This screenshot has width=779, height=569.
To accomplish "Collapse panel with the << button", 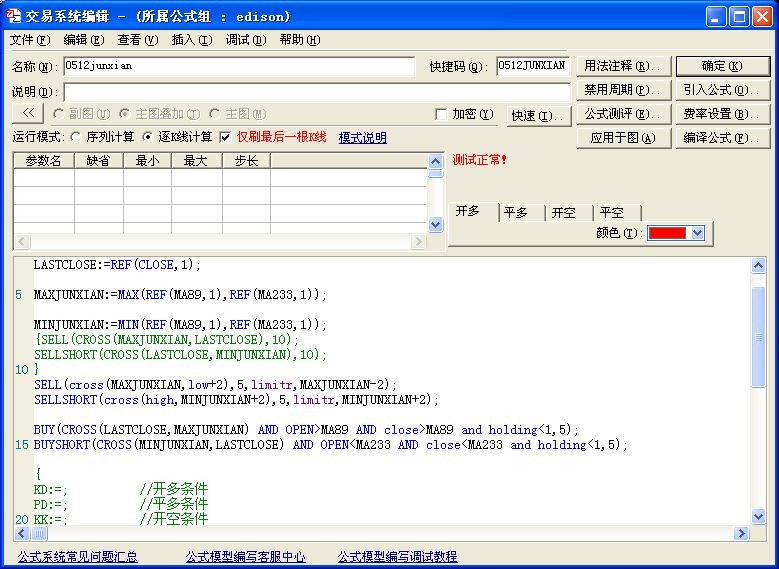I will pyautogui.click(x=28, y=113).
